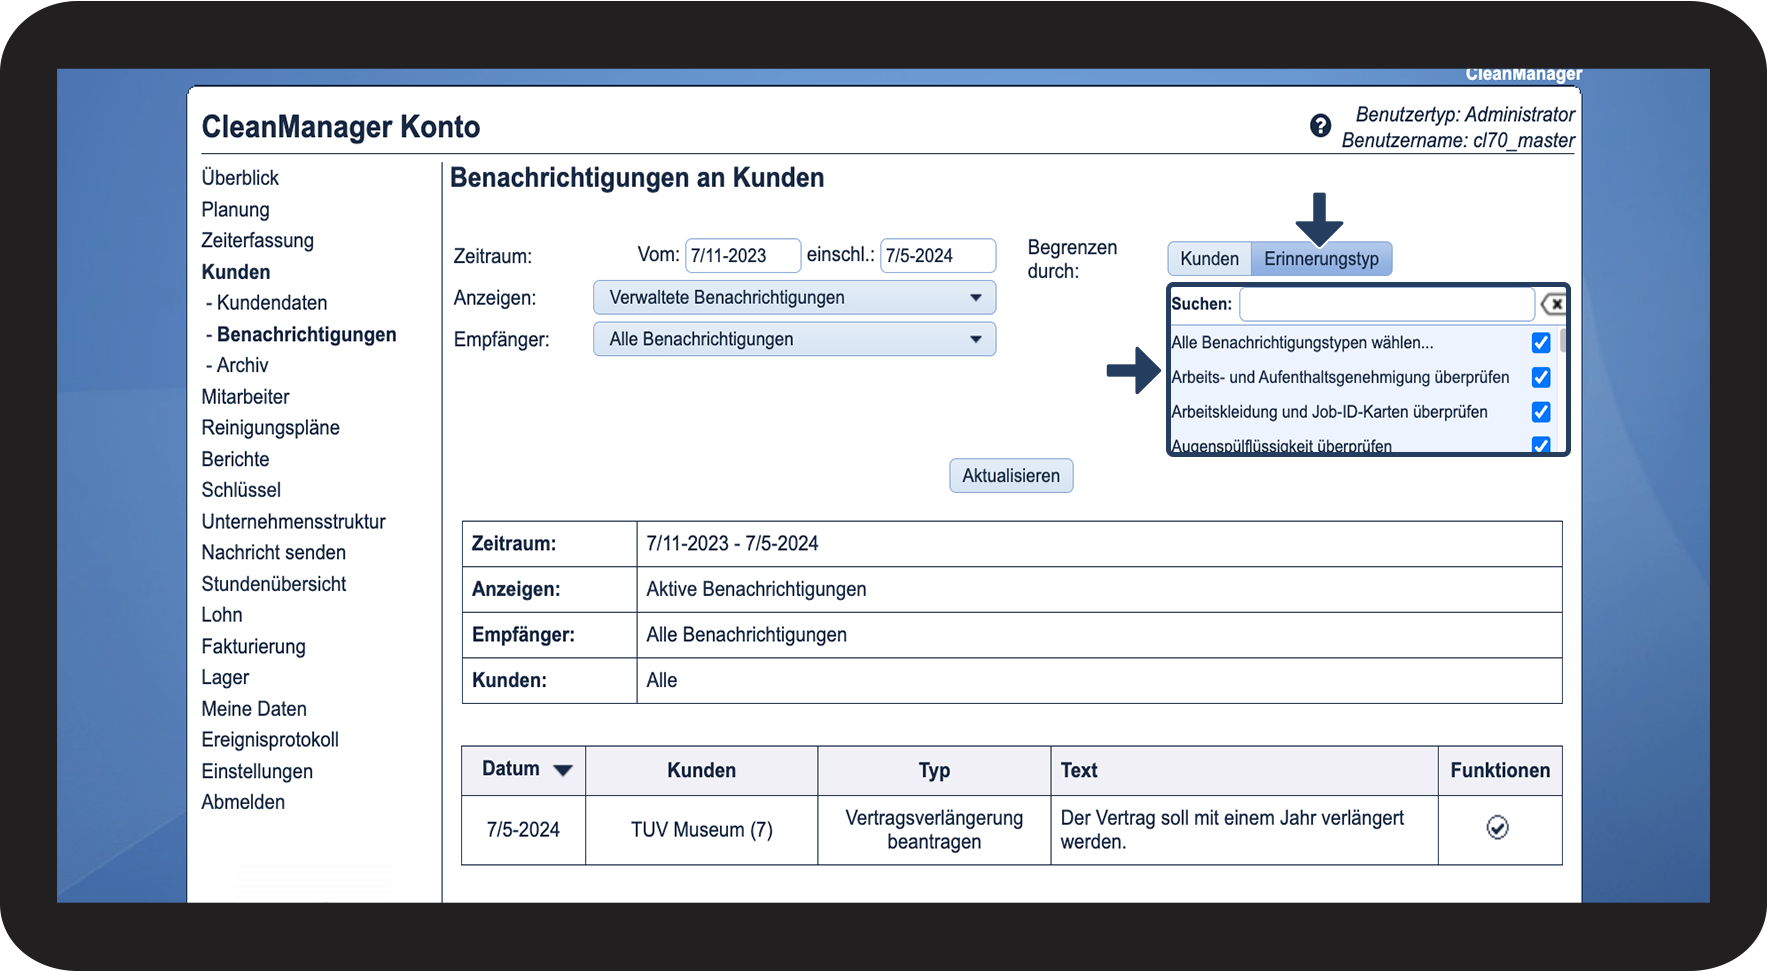Toggle Arbeitskleidung und Job-ID-Karten überprüfen checkbox
The height and width of the screenshot is (971, 1767).
(x=1541, y=412)
